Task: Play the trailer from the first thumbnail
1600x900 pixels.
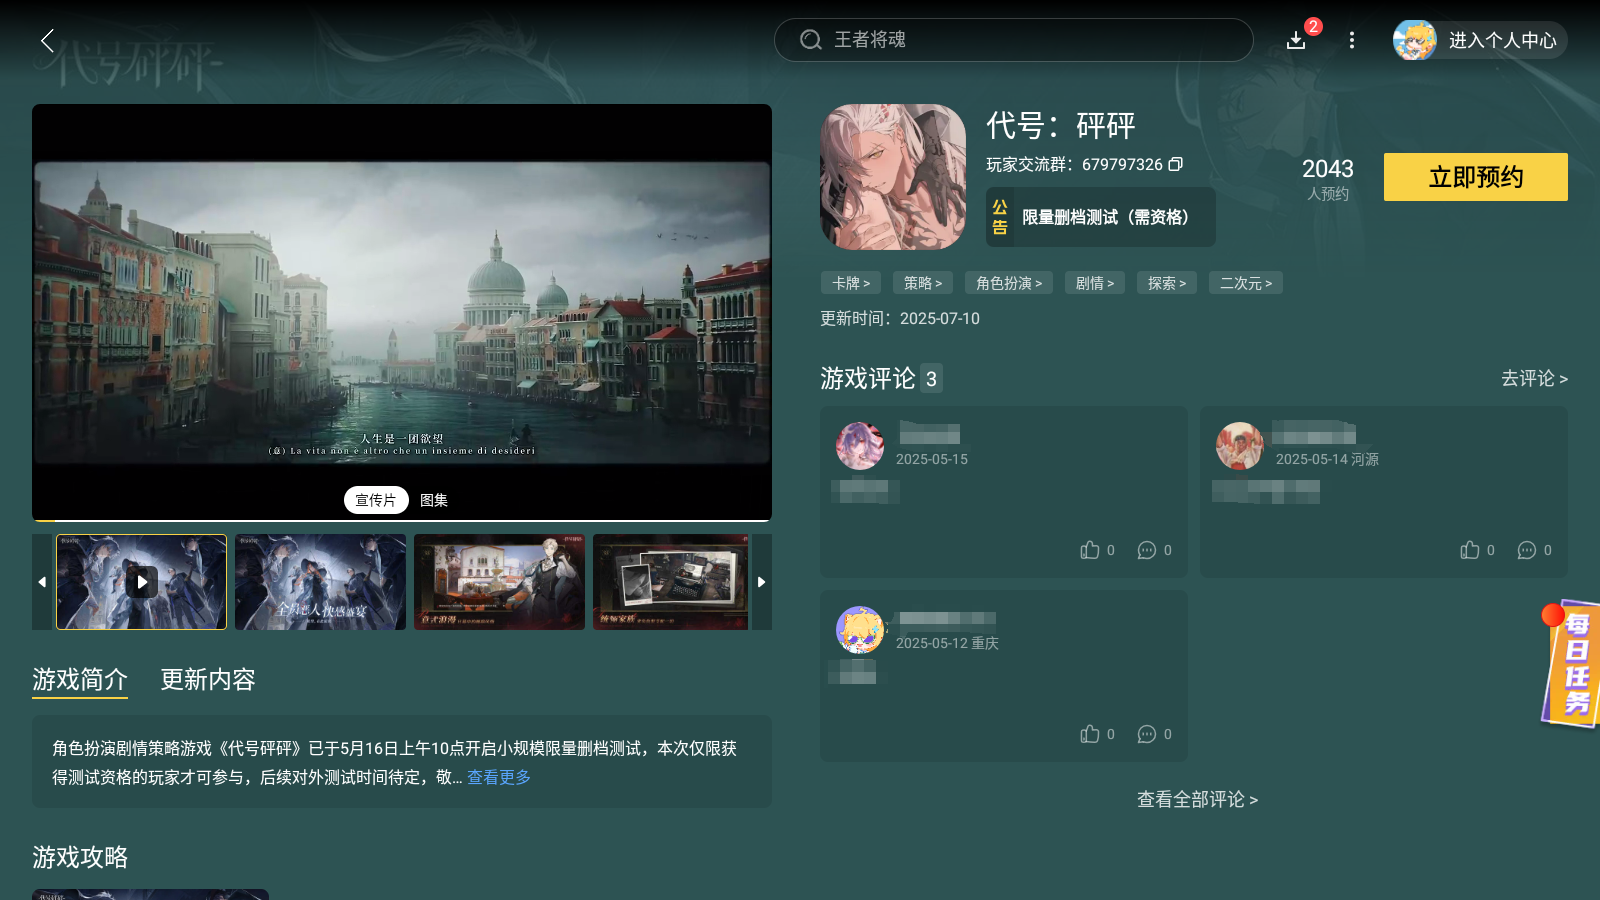Action: [142, 582]
